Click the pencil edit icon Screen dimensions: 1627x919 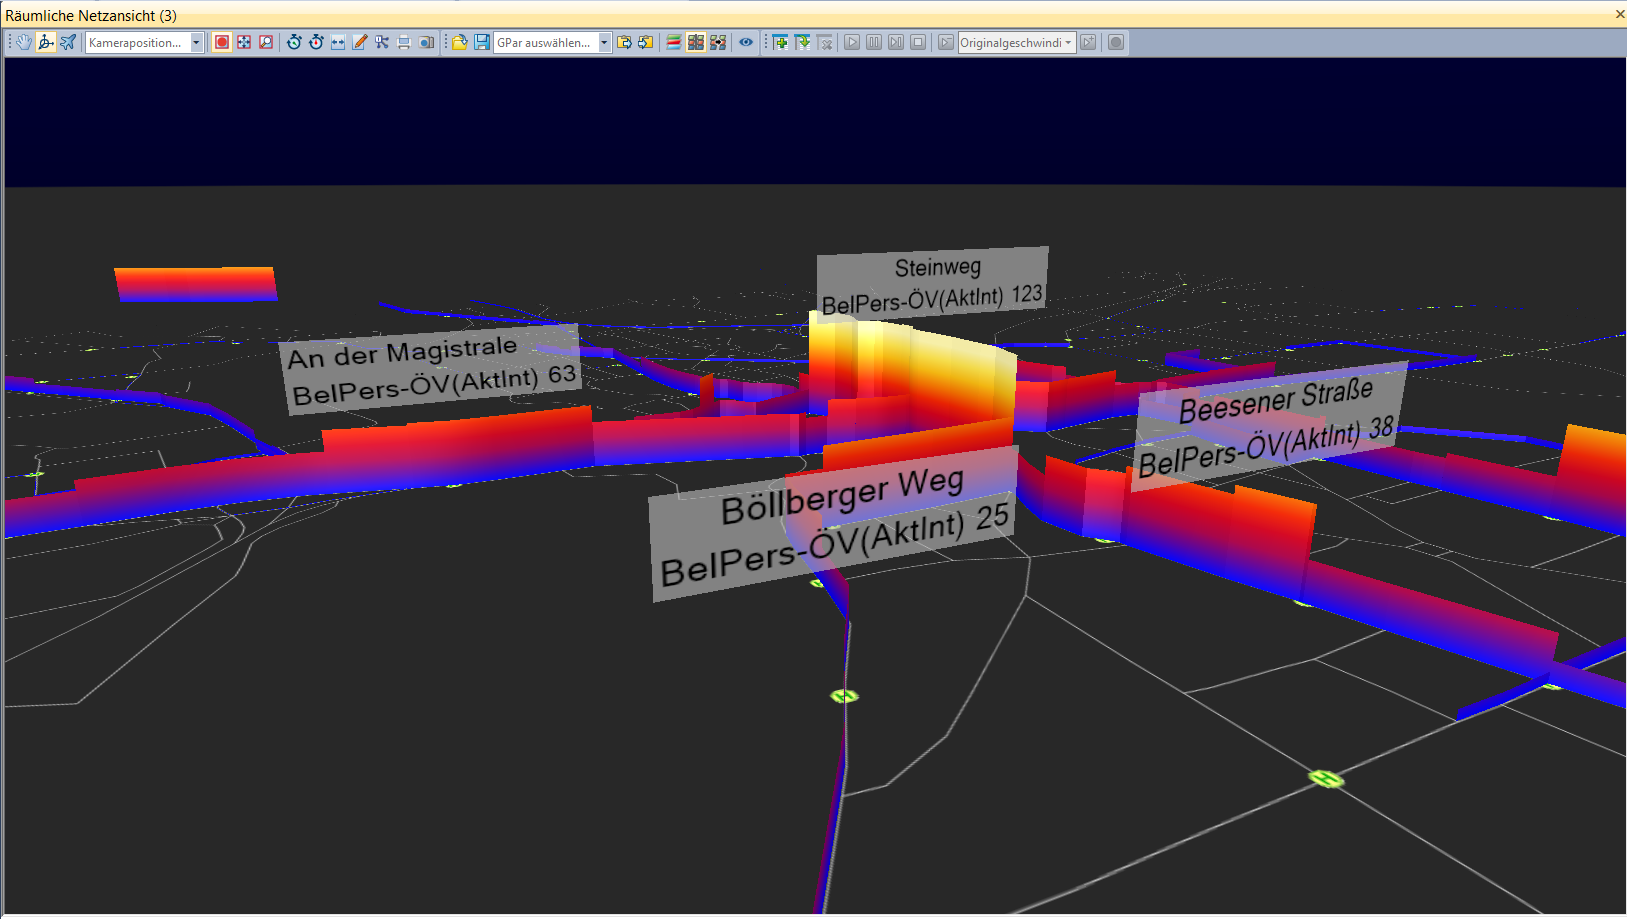360,42
